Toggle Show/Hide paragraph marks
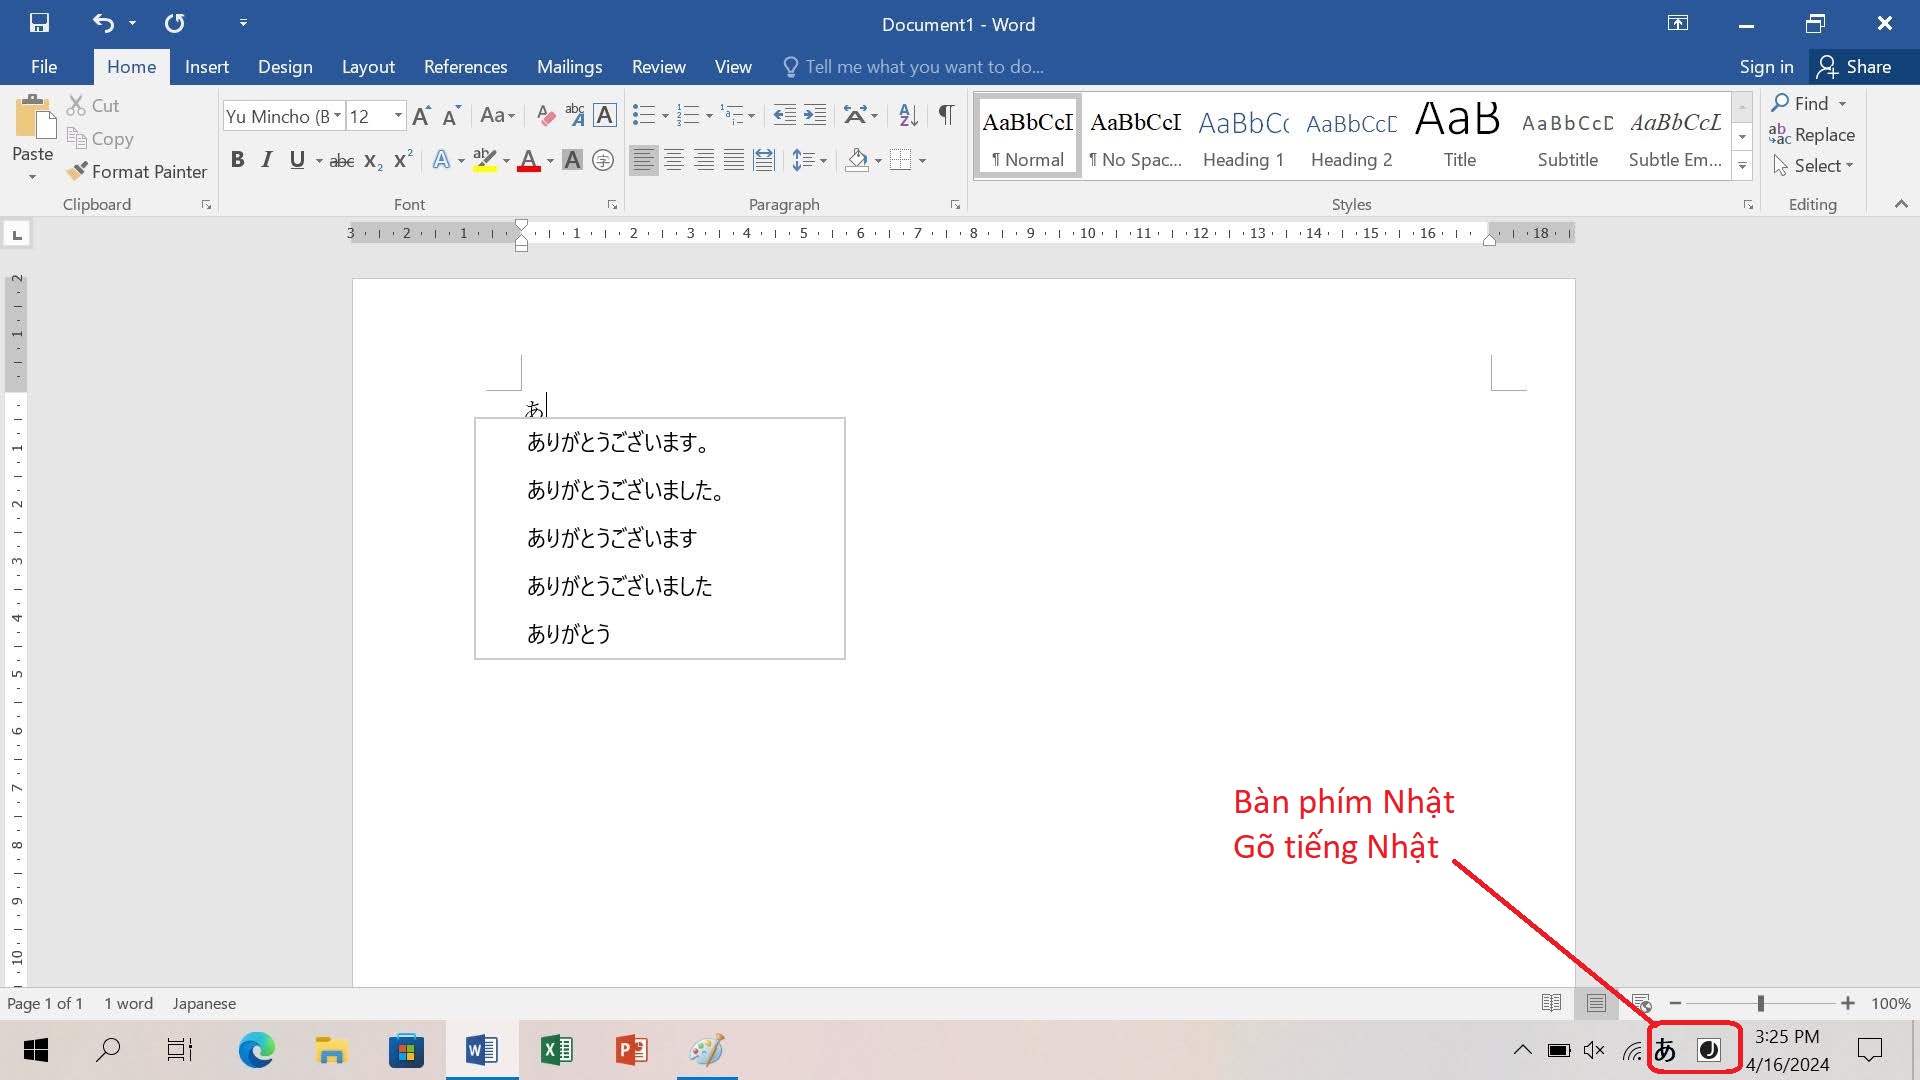 pyautogui.click(x=946, y=116)
